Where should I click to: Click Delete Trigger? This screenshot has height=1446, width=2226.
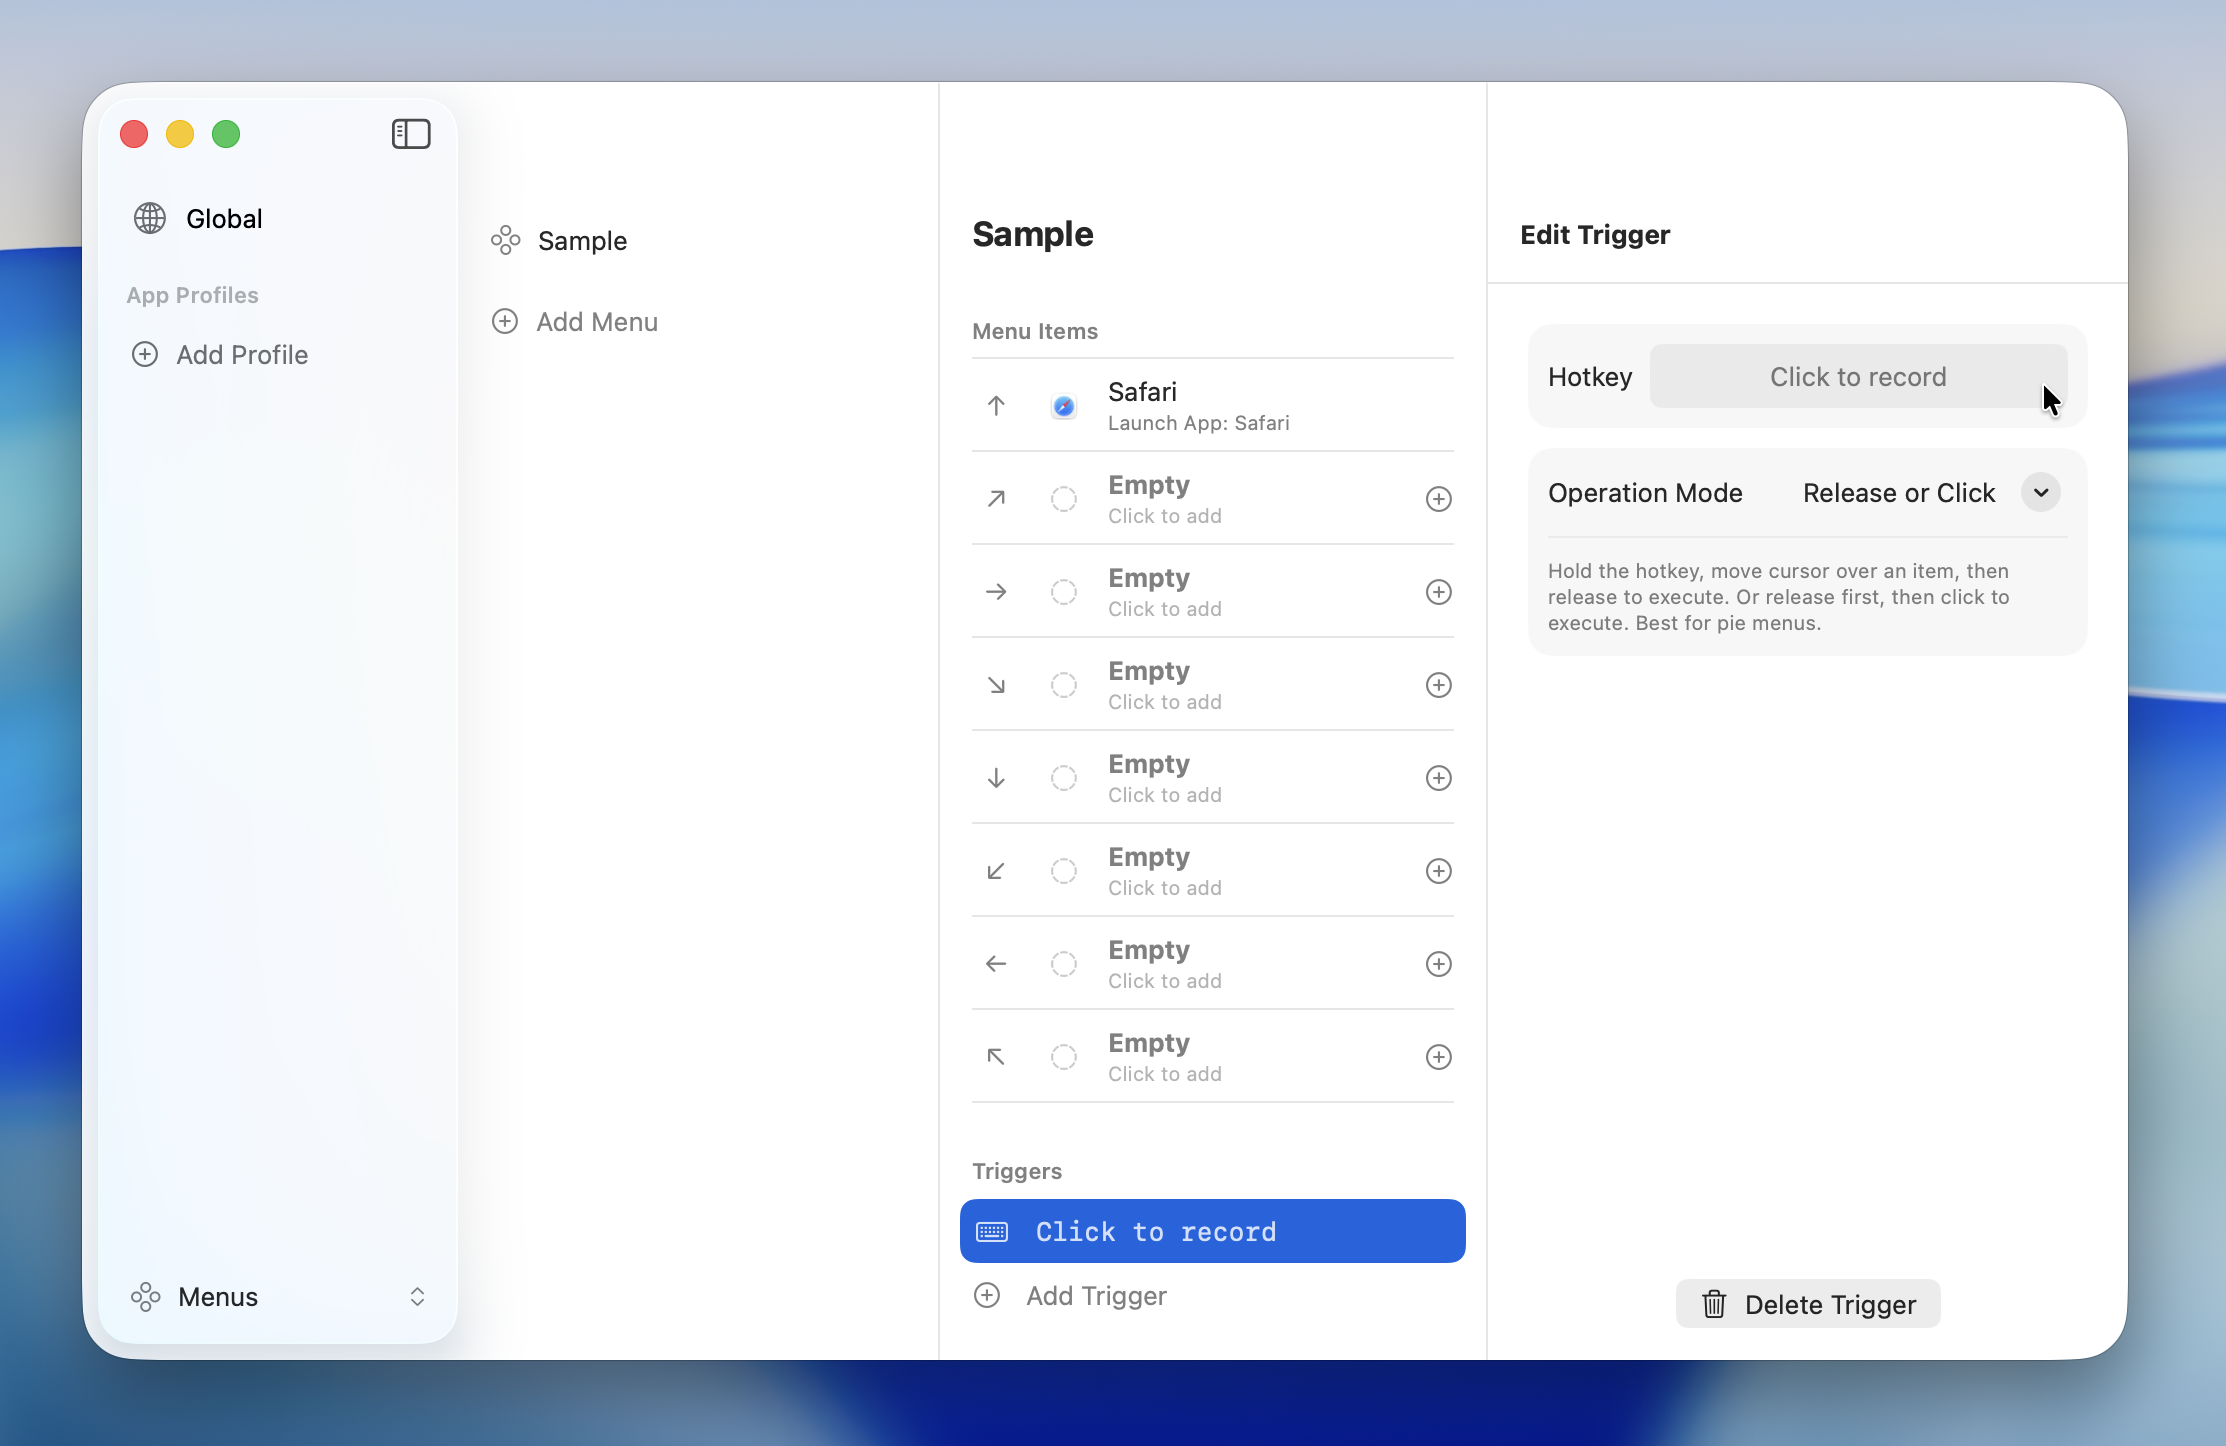1807,1303
